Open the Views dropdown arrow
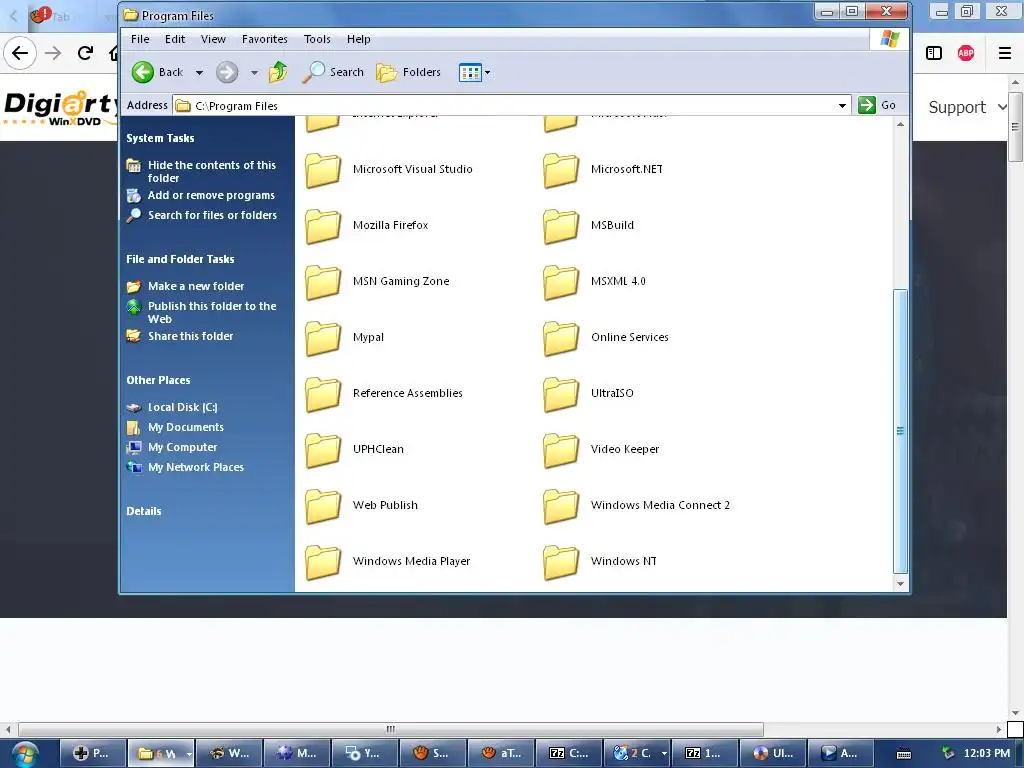Image resolution: width=1024 pixels, height=768 pixels. coord(487,72)
